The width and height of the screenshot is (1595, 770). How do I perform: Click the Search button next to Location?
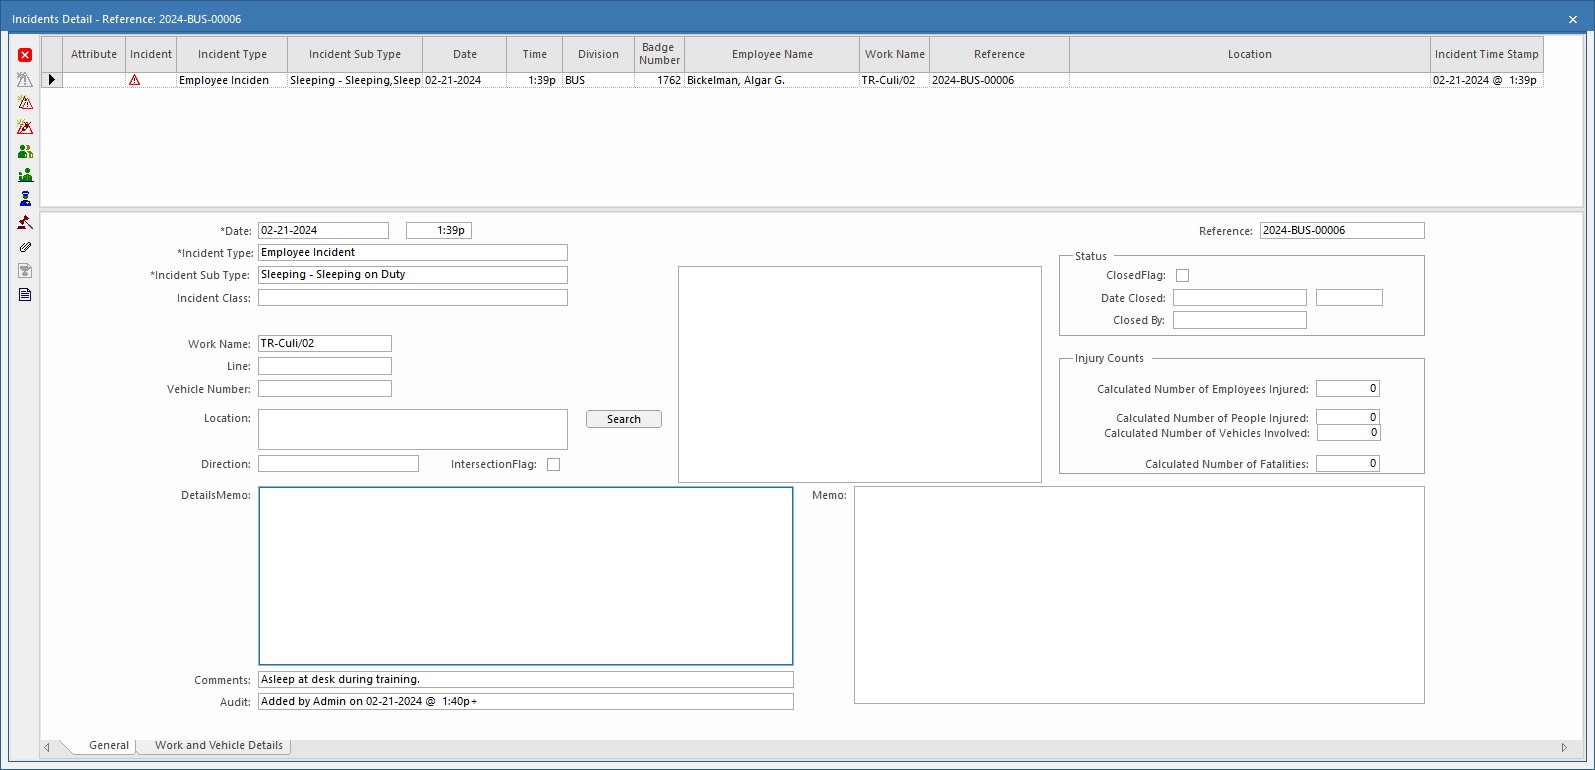tap(623, 420)
